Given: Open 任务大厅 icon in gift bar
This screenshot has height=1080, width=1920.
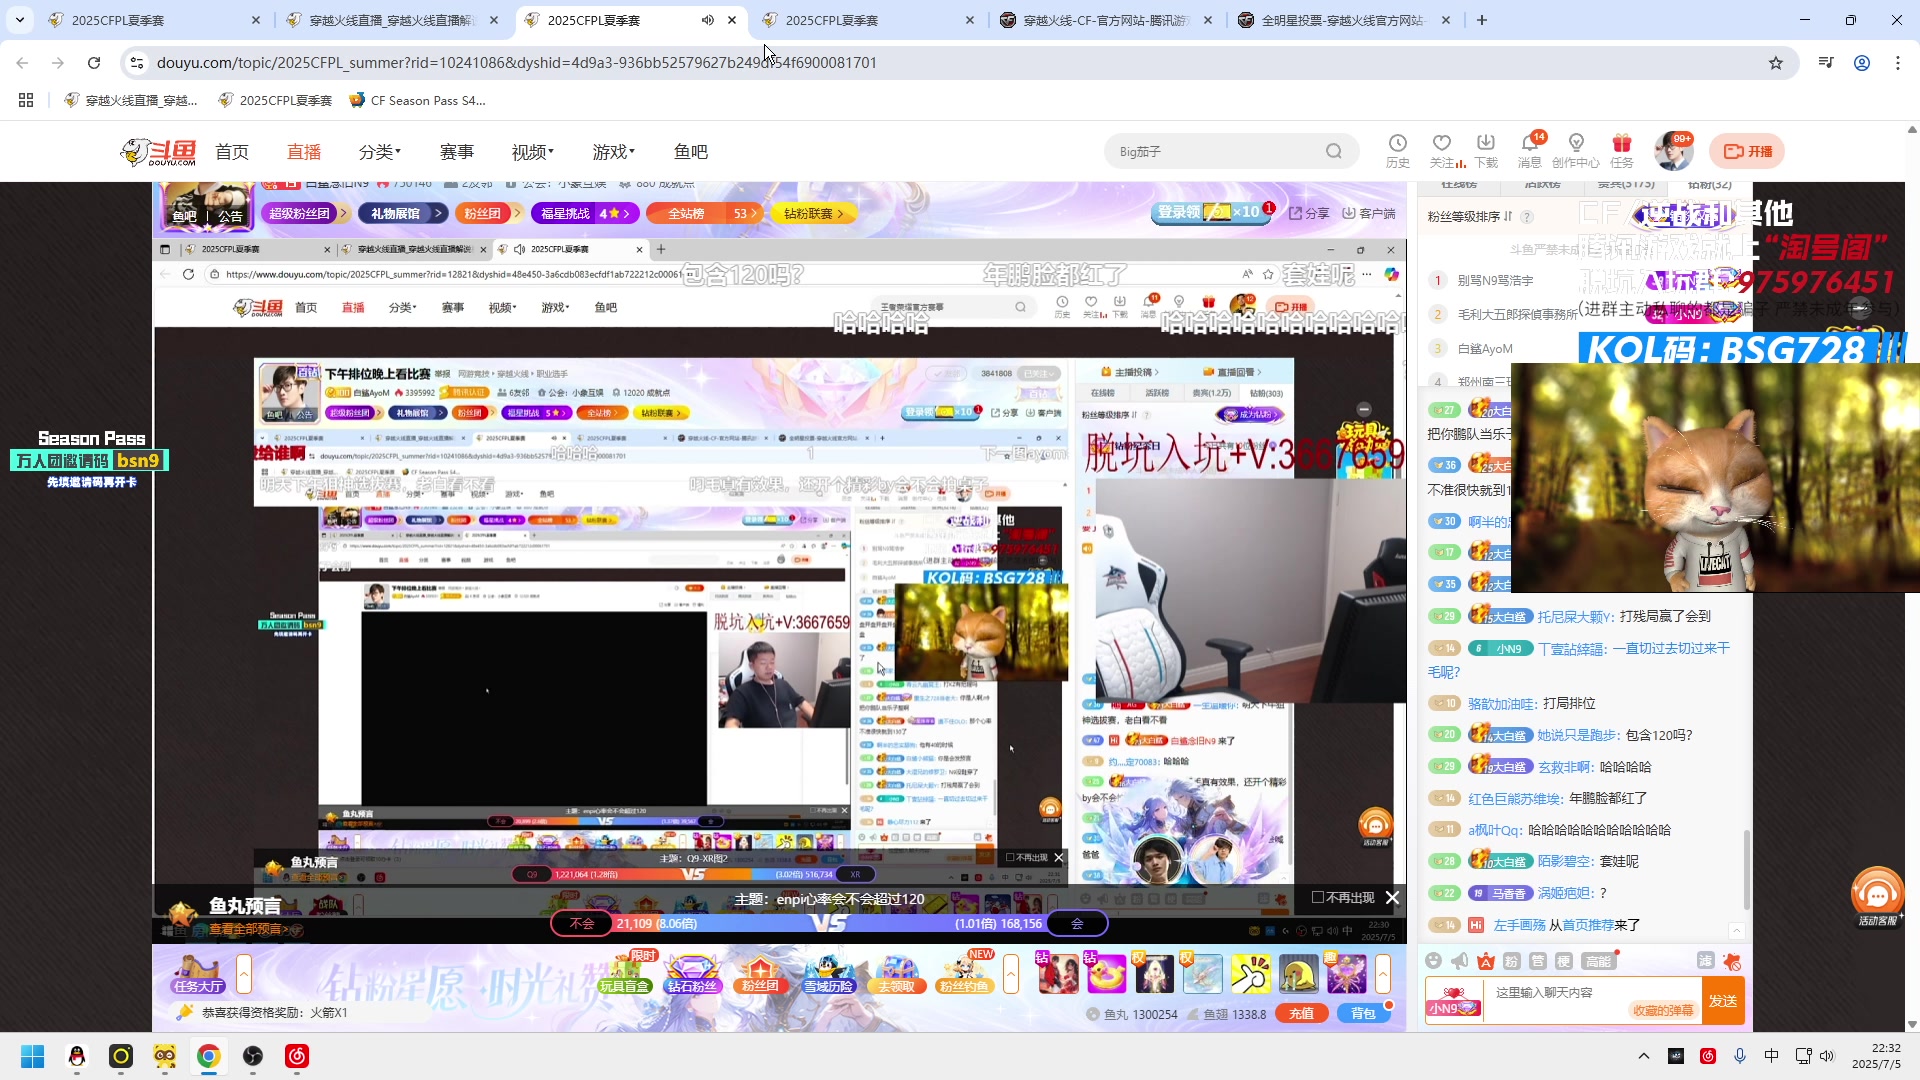Looking at the screenshot, I should click(197, 973).
